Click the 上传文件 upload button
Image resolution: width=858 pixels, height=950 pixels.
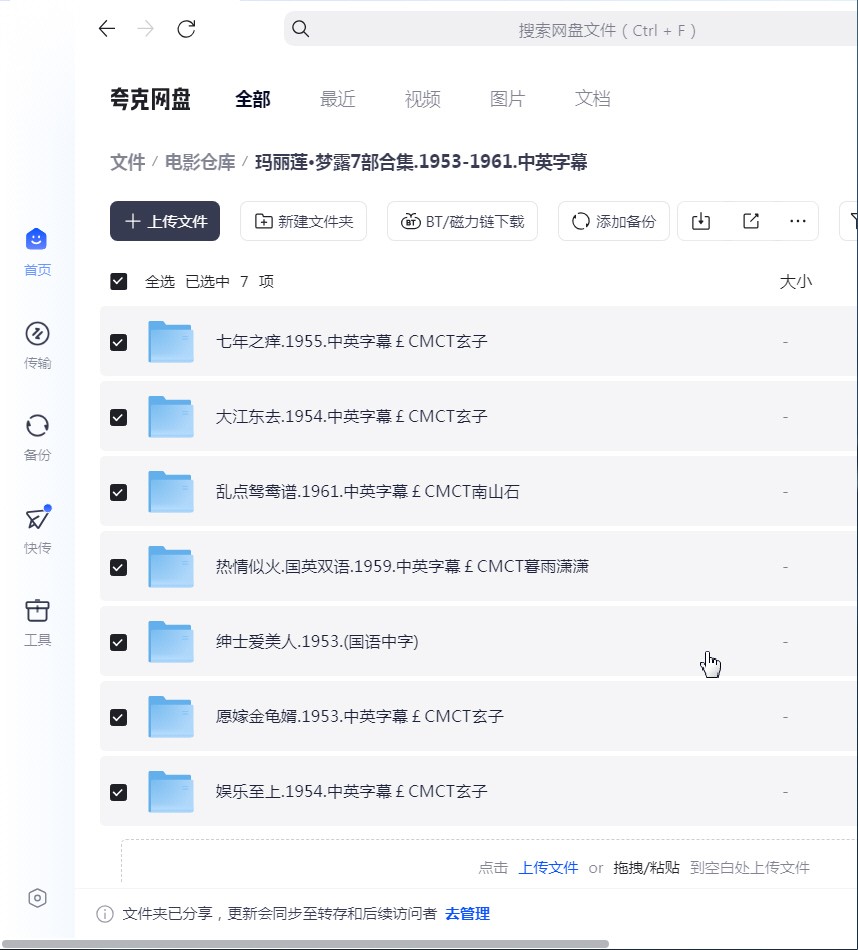[x=165, y=221]
